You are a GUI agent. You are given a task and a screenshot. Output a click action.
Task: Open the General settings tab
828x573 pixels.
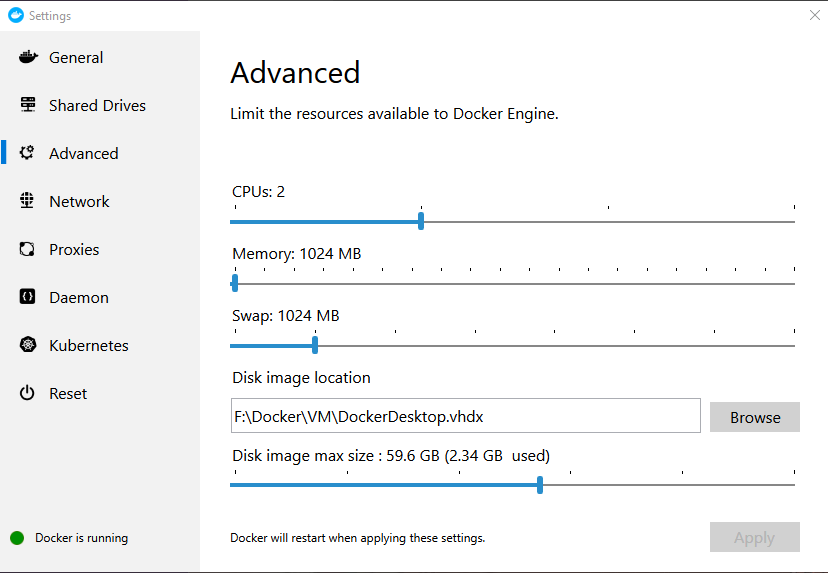point(76,57)
